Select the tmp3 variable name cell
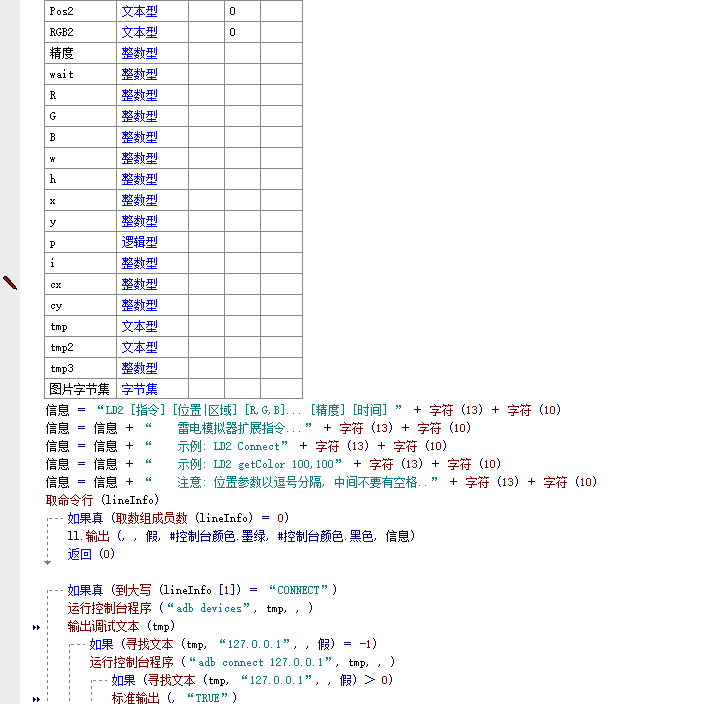708x704 pixels. [x=80, y=368]
